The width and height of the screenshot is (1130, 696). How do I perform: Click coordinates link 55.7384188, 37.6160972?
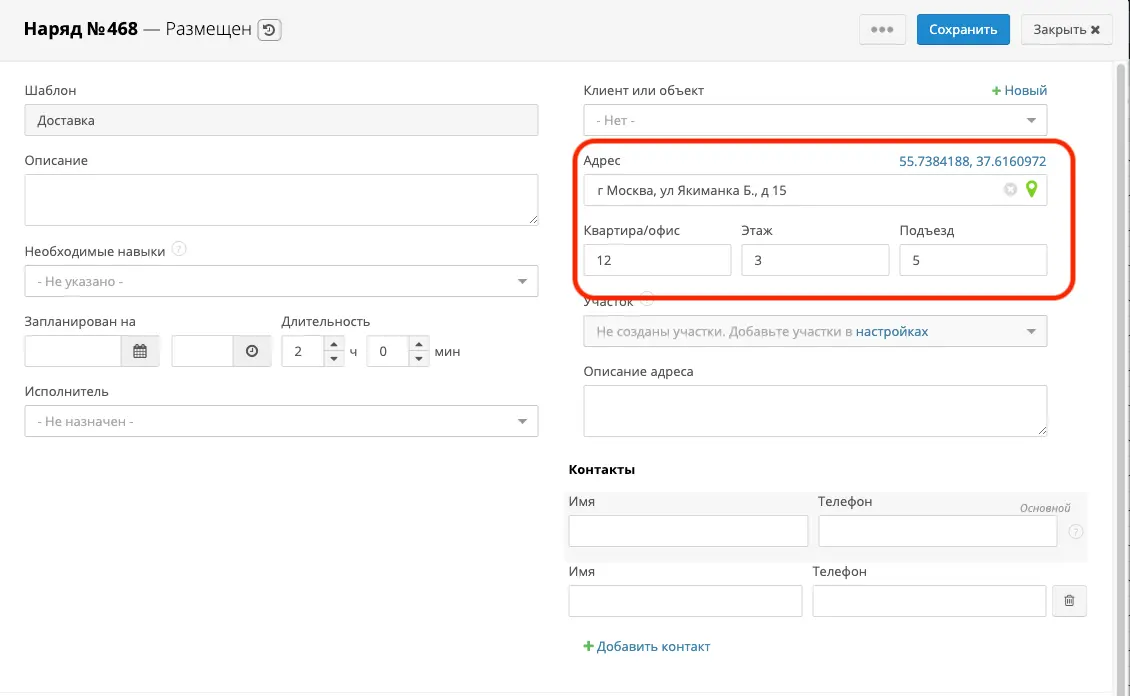pos(972,161)
